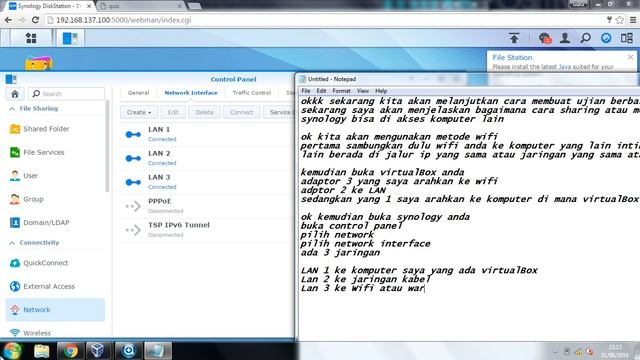Open VirtualBox from the Windows taskbar

click(x=98, y=351)
